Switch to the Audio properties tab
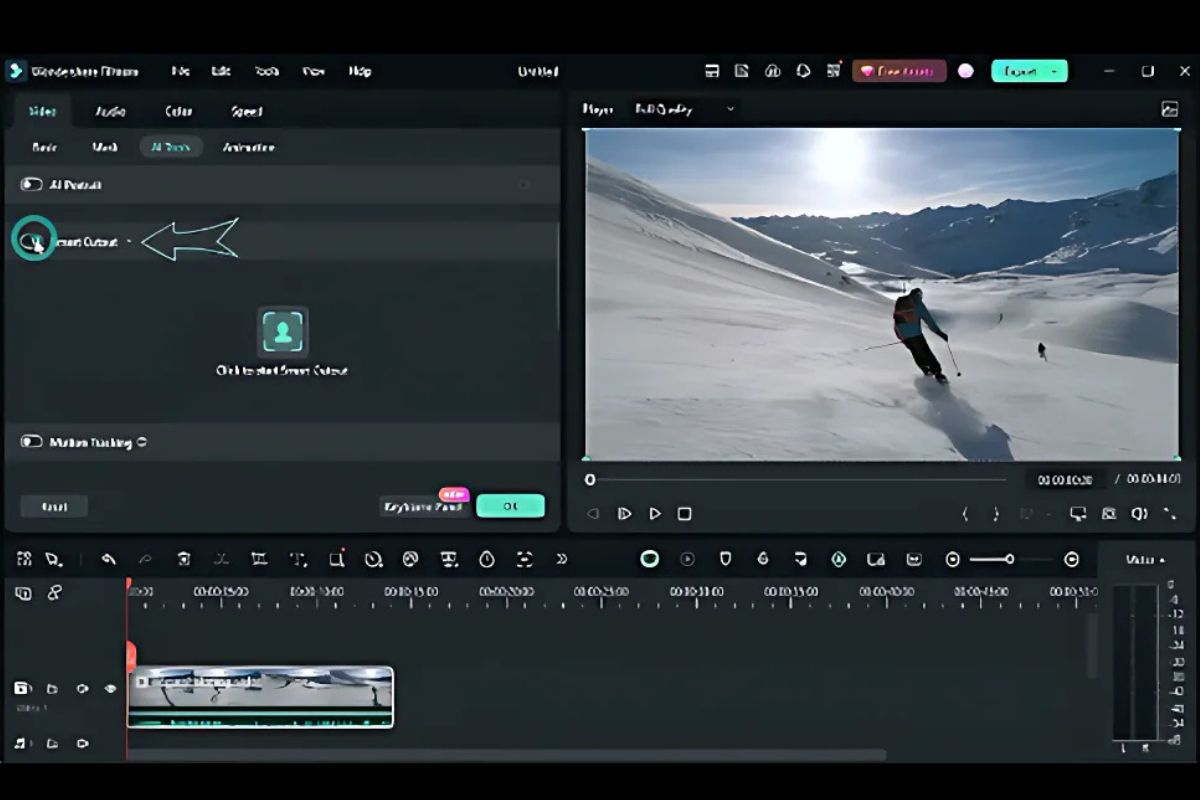Screen dimensions: 1200x800 [x=110, y=111]
